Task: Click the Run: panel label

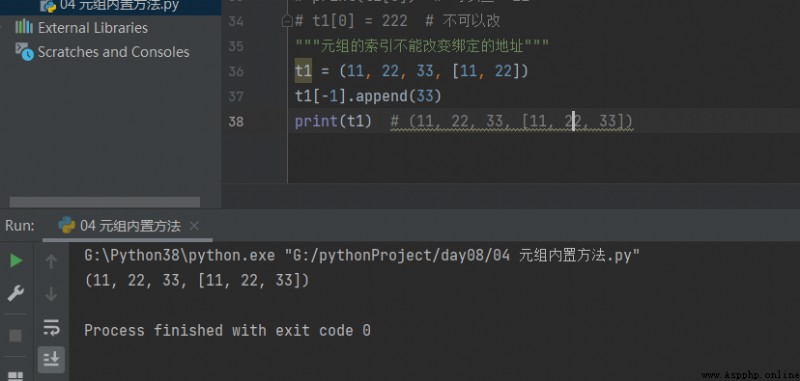Action: (x=20, y=226)
